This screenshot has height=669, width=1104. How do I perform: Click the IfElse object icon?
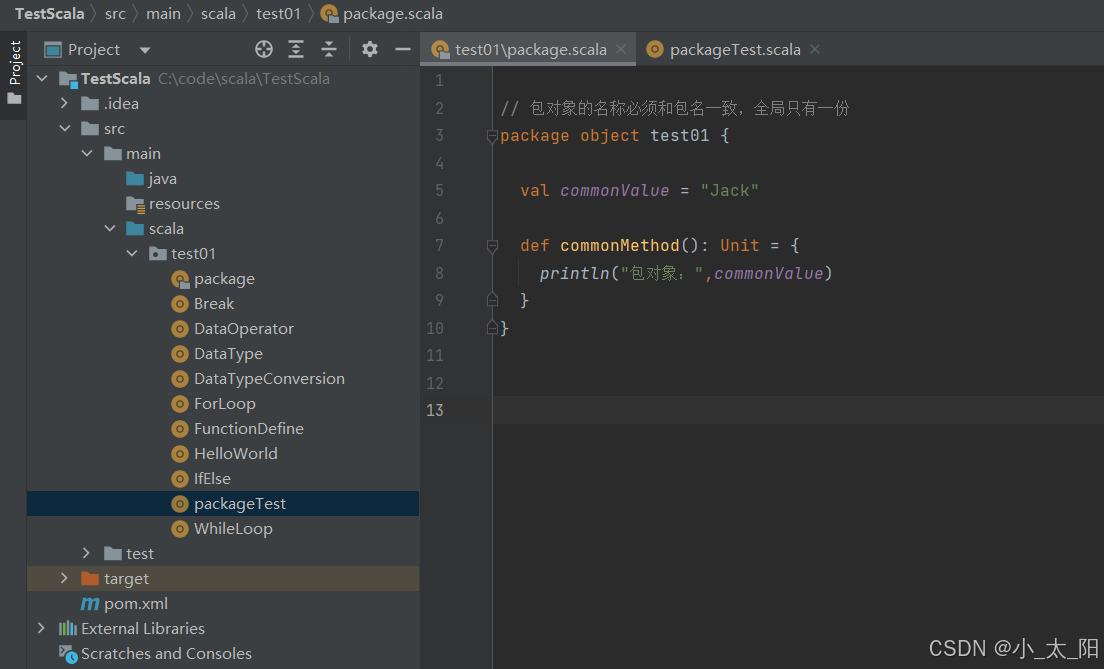180,479
